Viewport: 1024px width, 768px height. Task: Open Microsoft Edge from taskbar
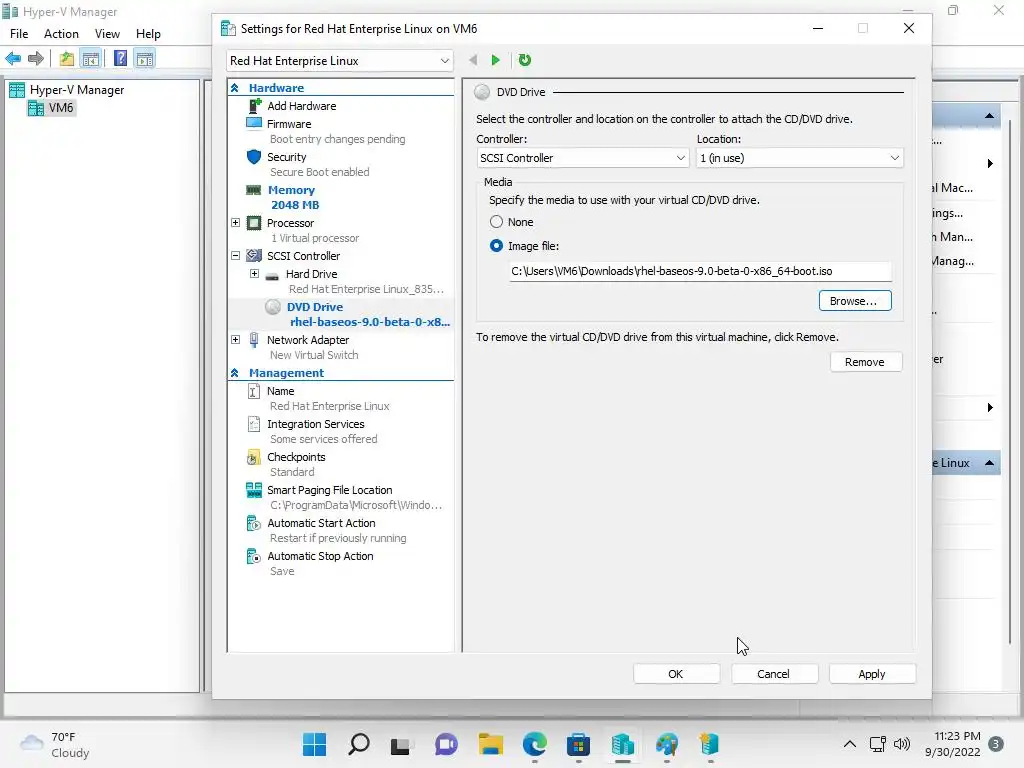coord(535,744)
